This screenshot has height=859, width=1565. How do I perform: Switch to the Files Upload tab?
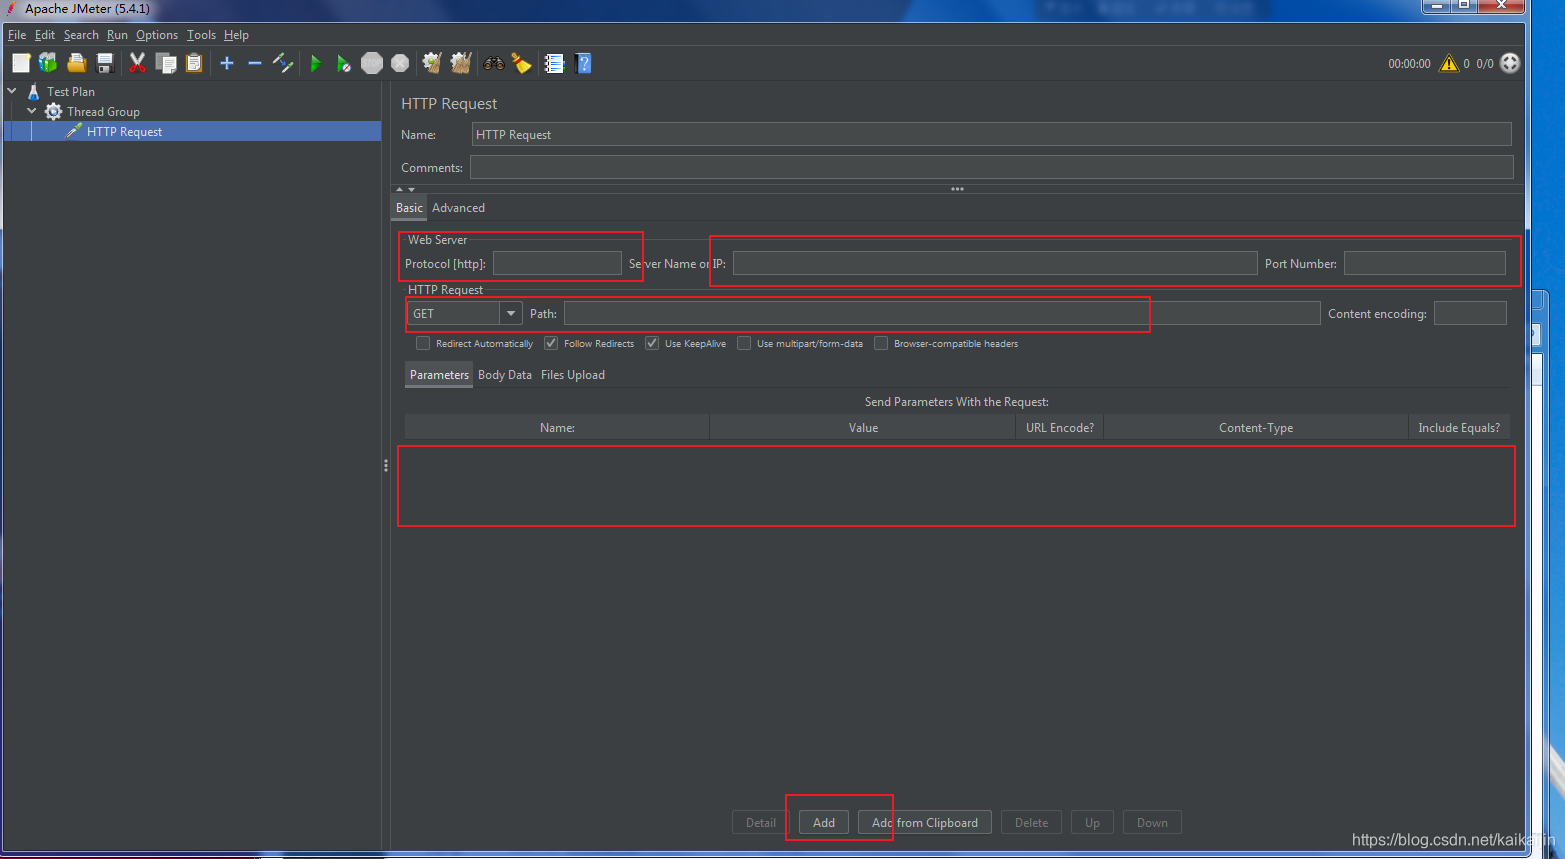coord(573,375)
